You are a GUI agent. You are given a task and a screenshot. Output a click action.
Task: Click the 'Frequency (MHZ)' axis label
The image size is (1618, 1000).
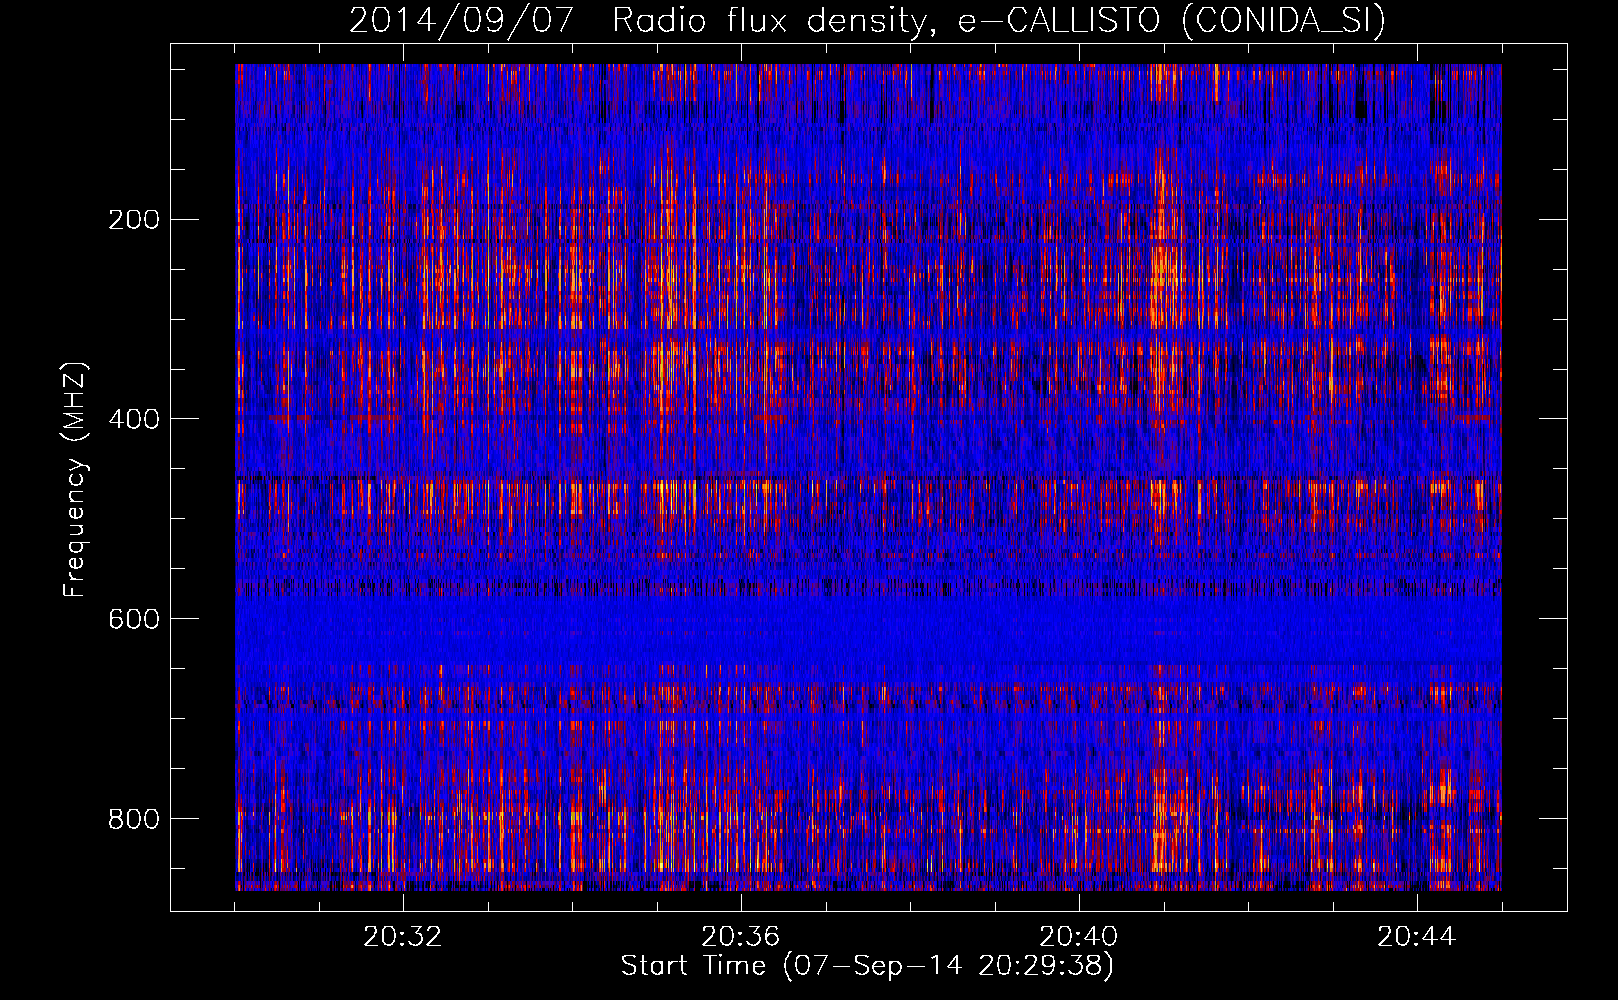[75, 479]
